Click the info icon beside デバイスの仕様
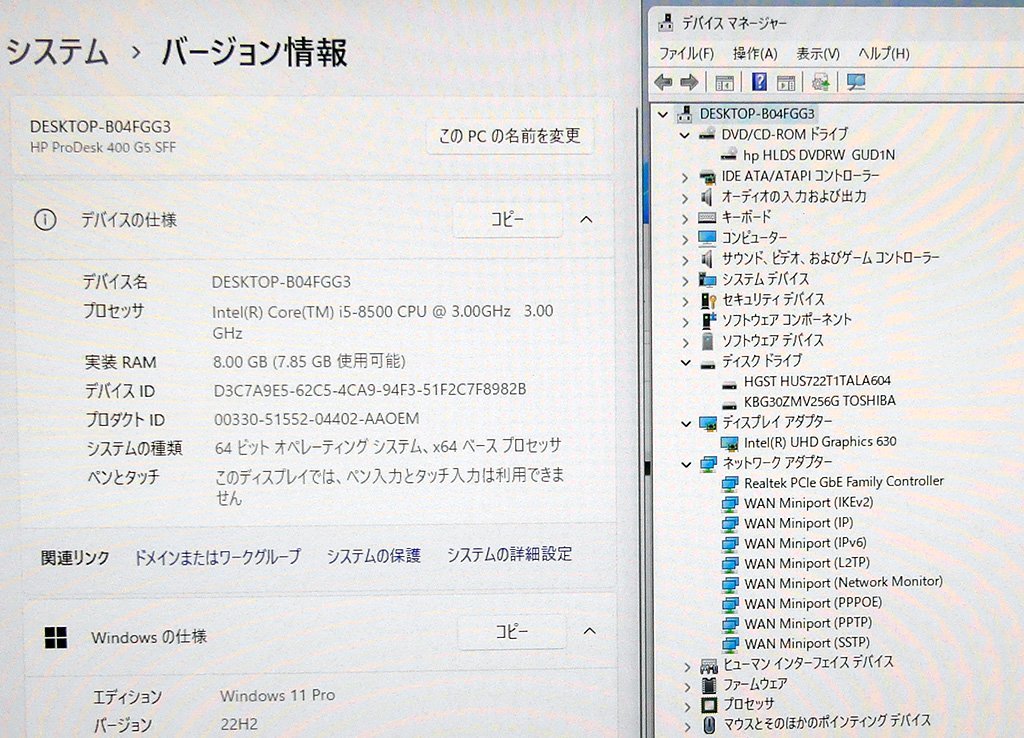The height and width of the screenshot is (738, 1024). 45,220
